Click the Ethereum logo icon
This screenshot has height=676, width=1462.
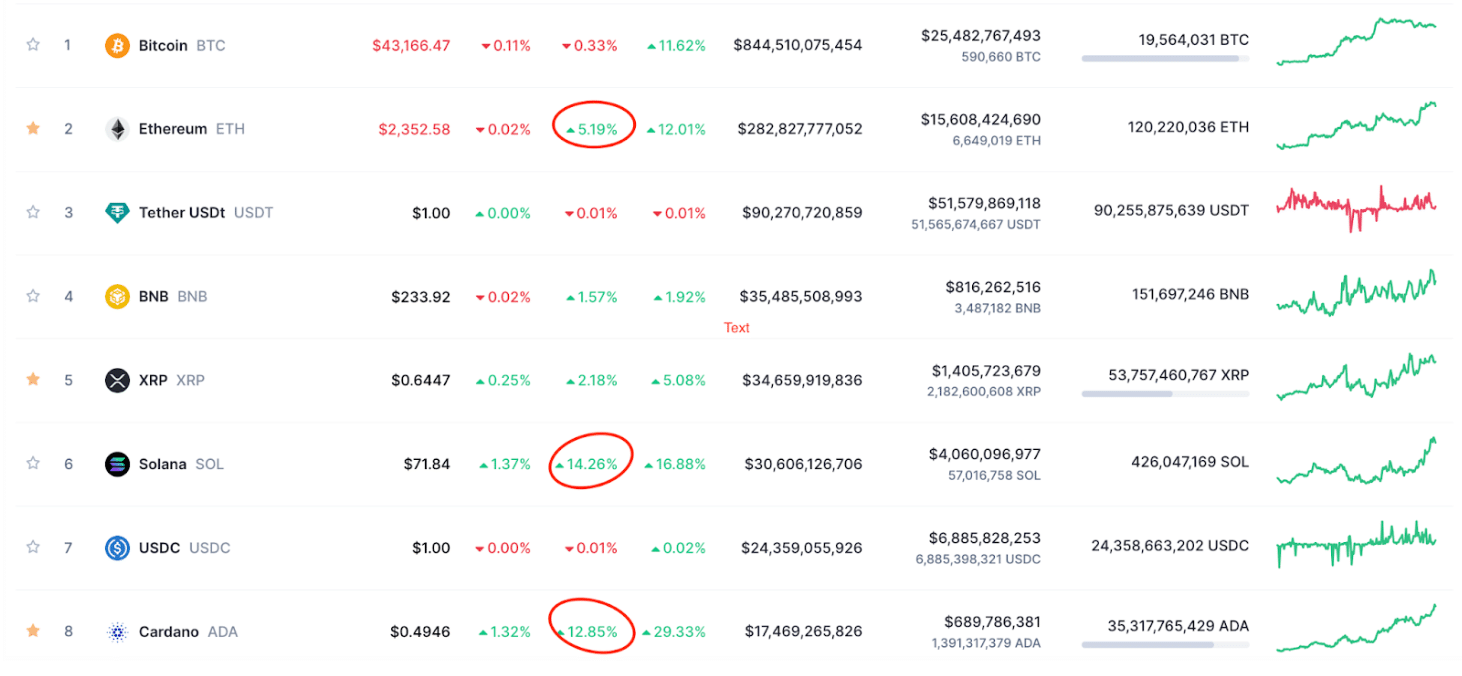click(117, 129)
